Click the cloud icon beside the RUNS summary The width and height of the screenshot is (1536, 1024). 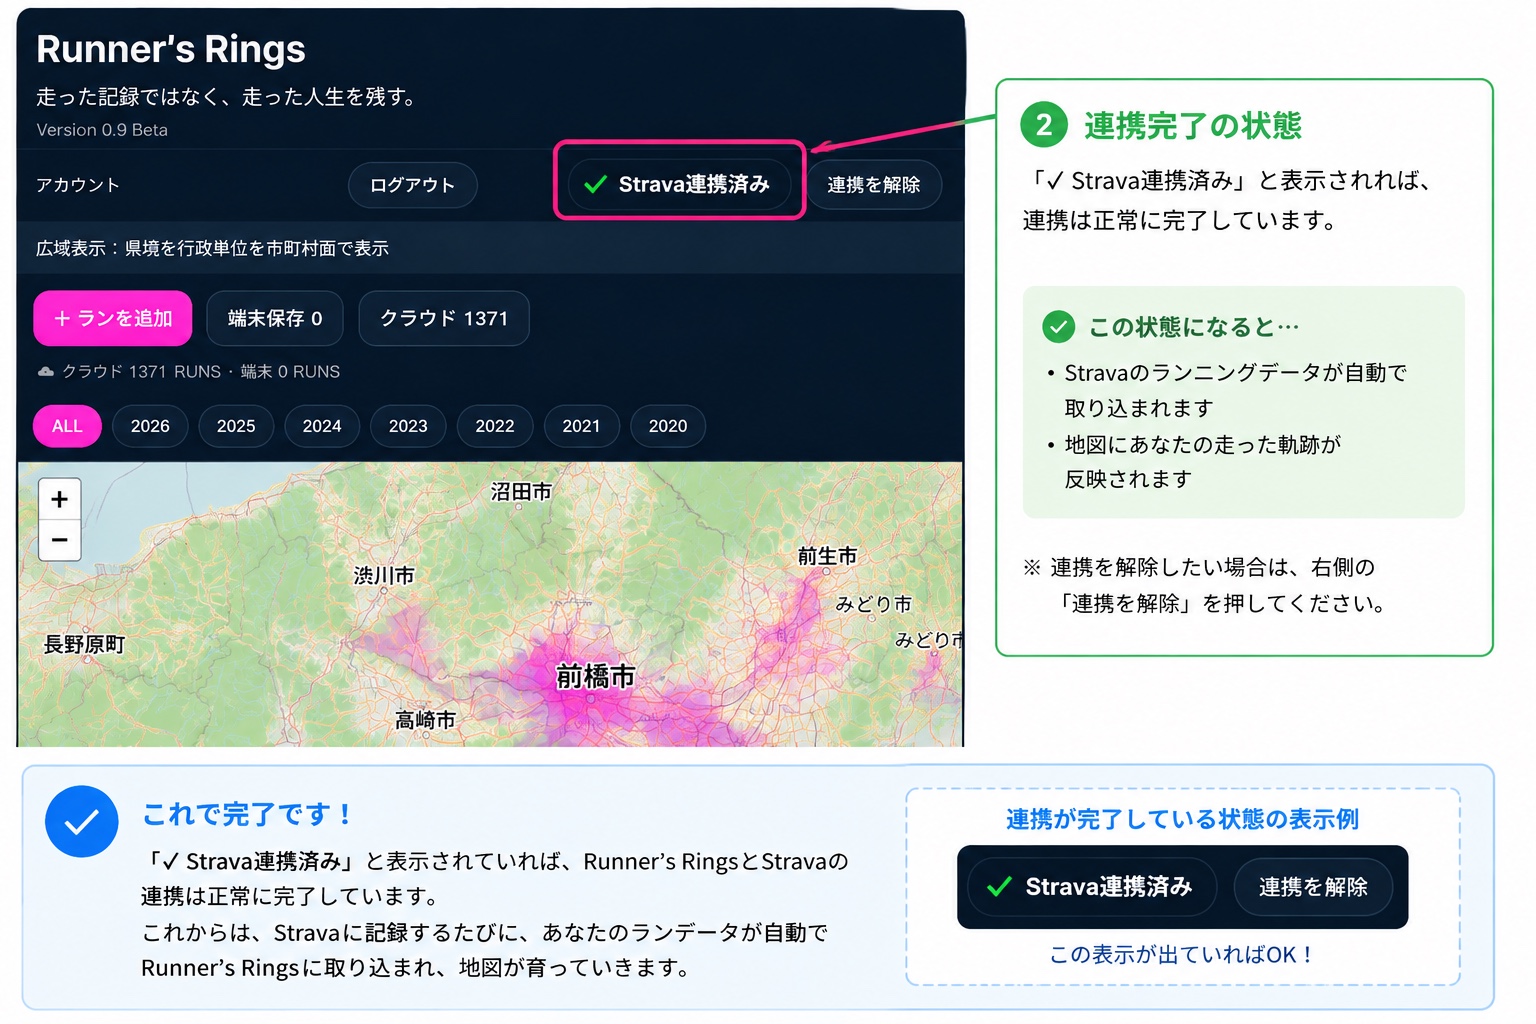coord(46,372)
